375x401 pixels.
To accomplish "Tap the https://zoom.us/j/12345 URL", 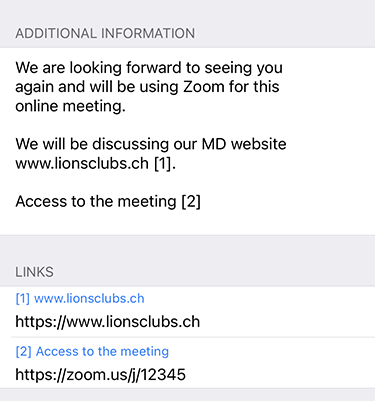I will click(100, 375).
